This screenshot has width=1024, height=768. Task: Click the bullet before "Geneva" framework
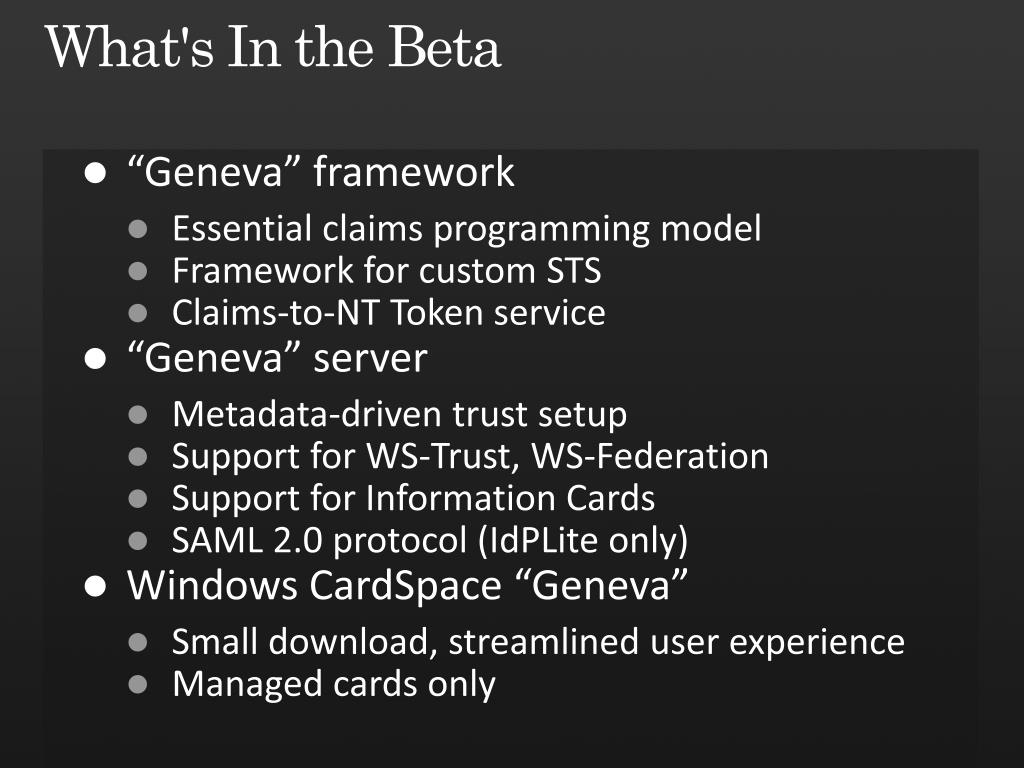pyautogui.click(x=95, y=173)
